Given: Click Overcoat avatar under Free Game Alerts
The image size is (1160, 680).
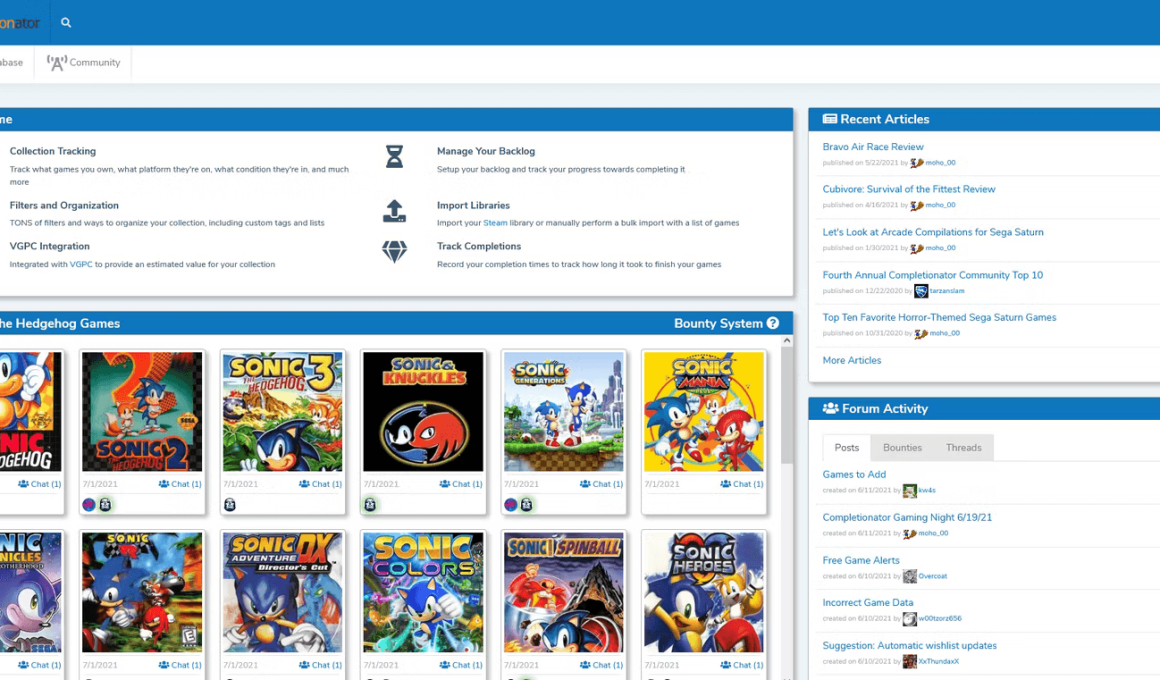Looking at the screenshot, I should (x=910, y=576).
